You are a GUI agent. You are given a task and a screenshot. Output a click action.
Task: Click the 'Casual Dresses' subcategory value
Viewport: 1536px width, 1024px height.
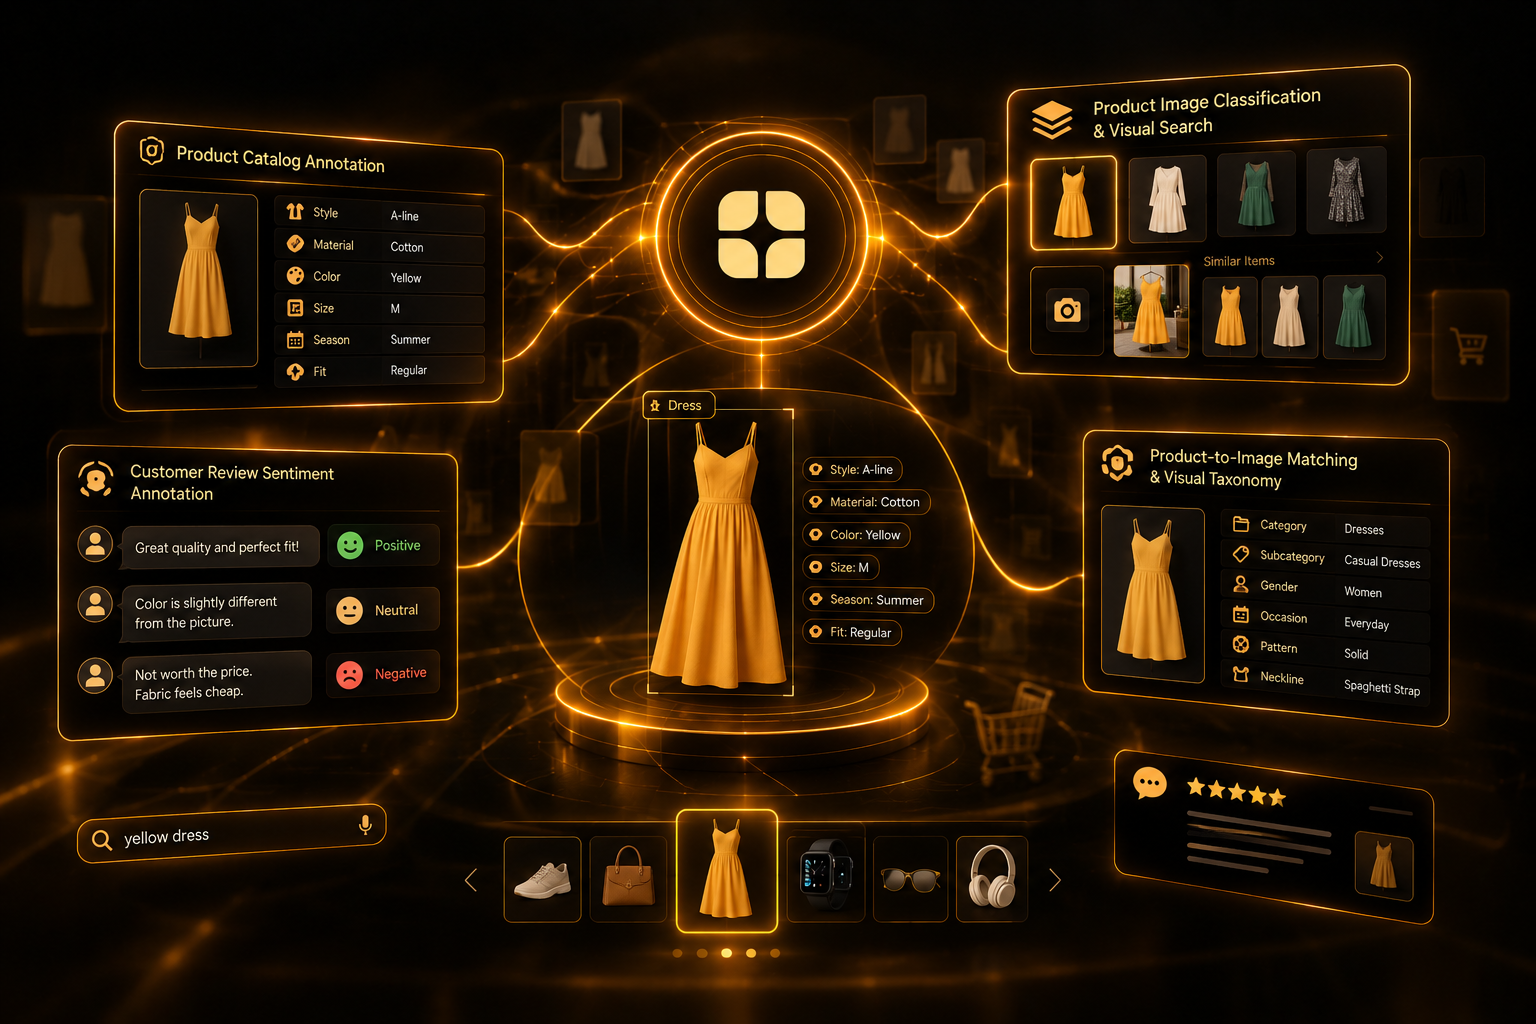(1382, 562)
